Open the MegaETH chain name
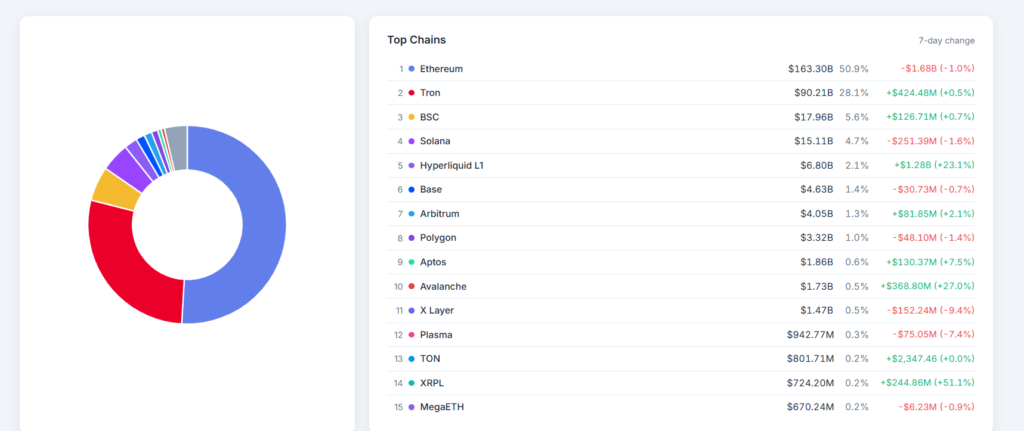 442,407
